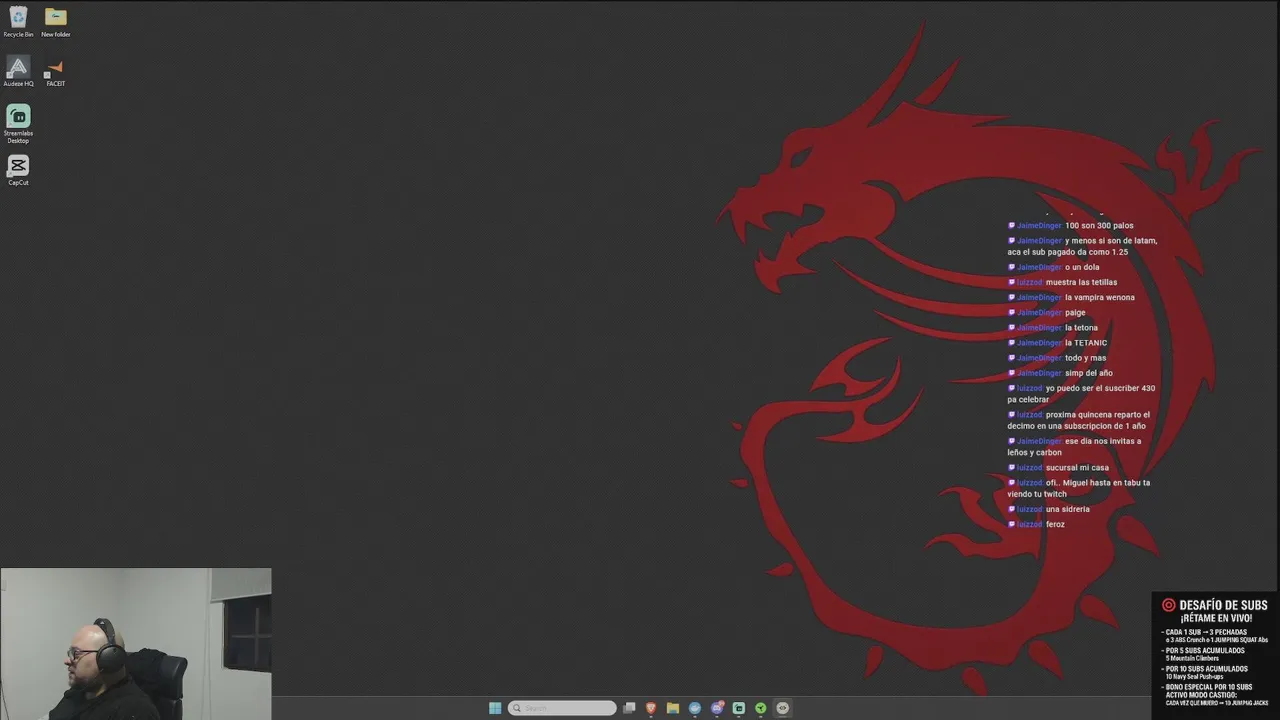Switch to Streamlabs in the taskbar
1280x720 pixels.
(x=739, y=708)
